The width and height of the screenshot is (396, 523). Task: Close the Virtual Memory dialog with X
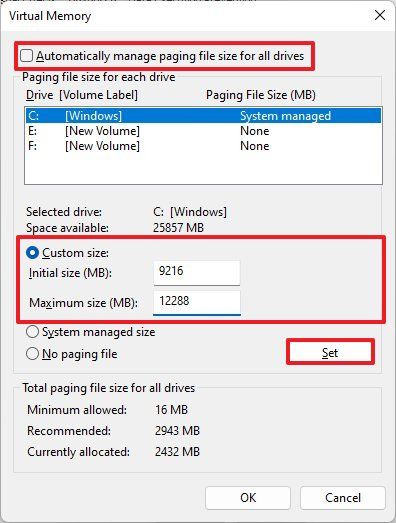click(380, 15)
